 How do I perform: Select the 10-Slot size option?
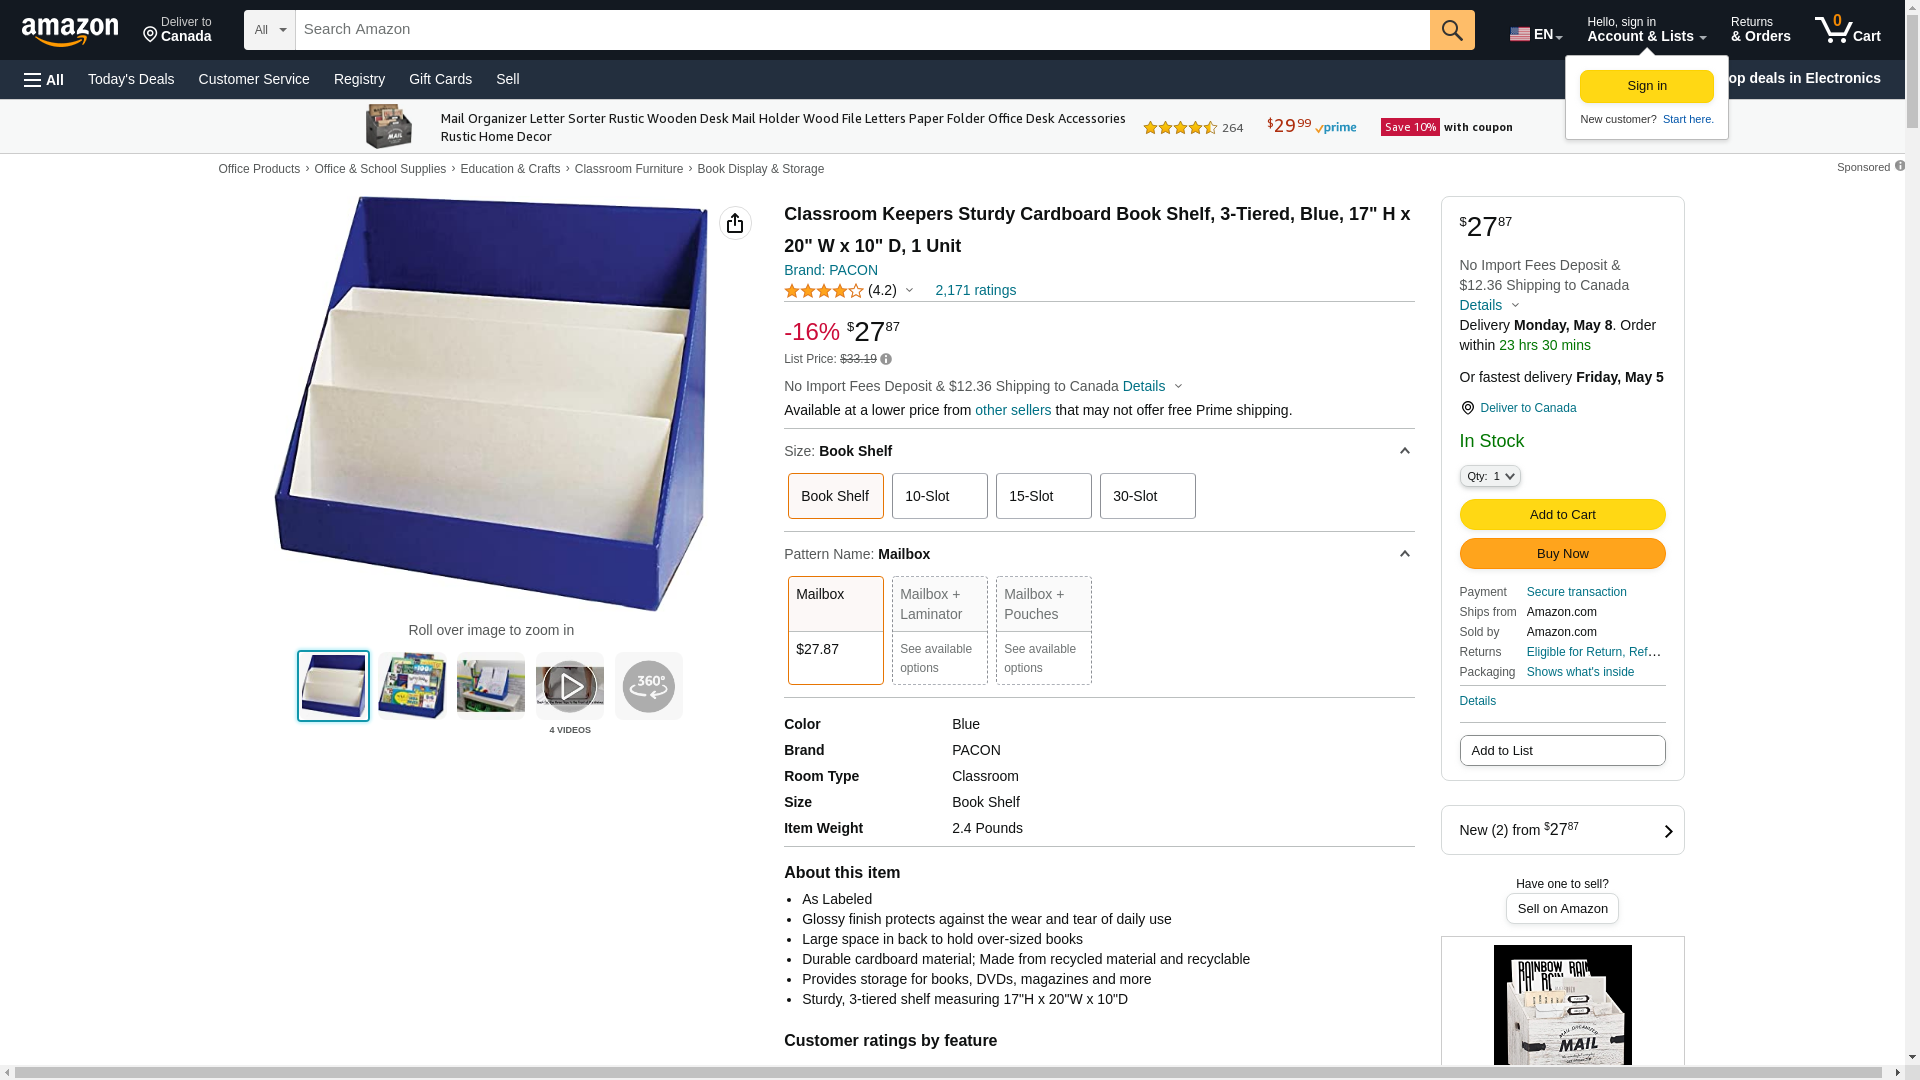(940, 496)
